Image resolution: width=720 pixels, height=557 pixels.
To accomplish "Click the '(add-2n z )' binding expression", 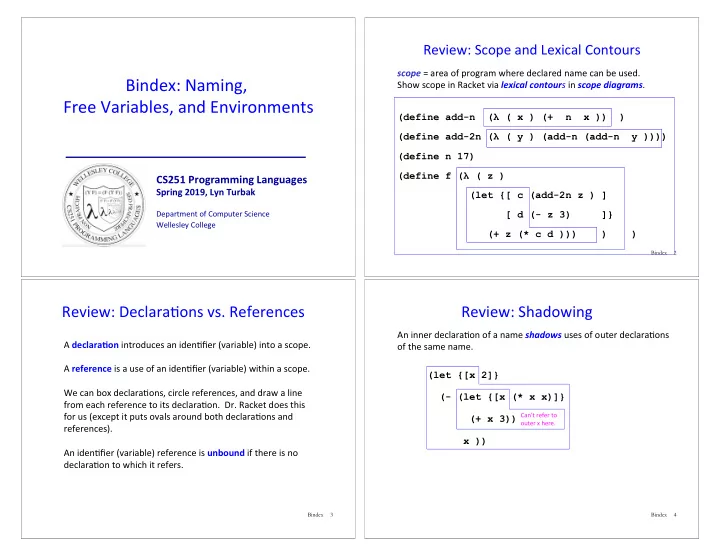I will pyautogui.click(x=562, y=195).
